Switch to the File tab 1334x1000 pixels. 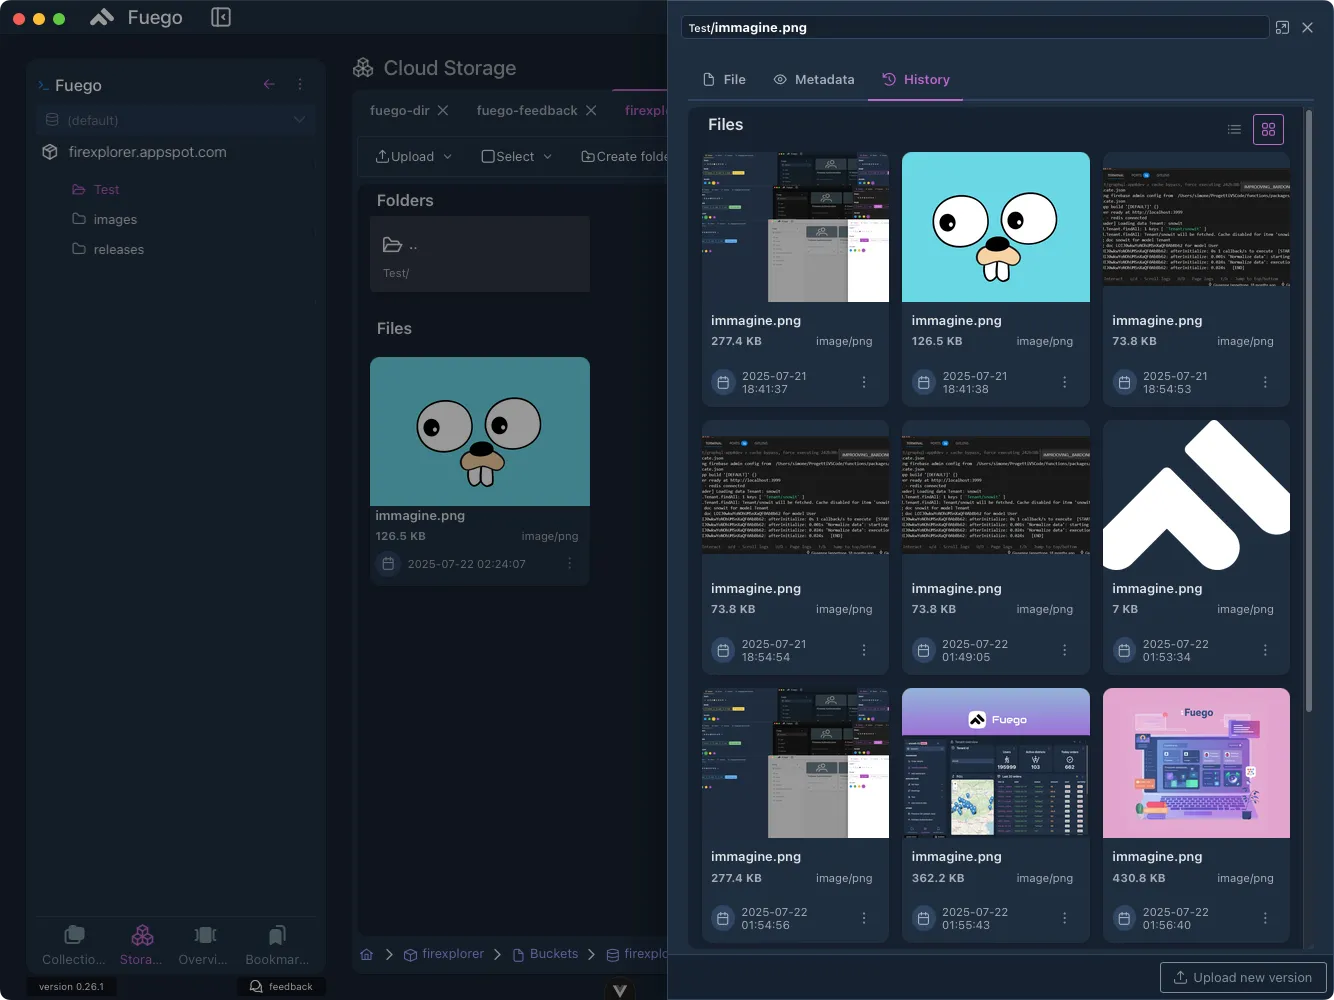724,80
